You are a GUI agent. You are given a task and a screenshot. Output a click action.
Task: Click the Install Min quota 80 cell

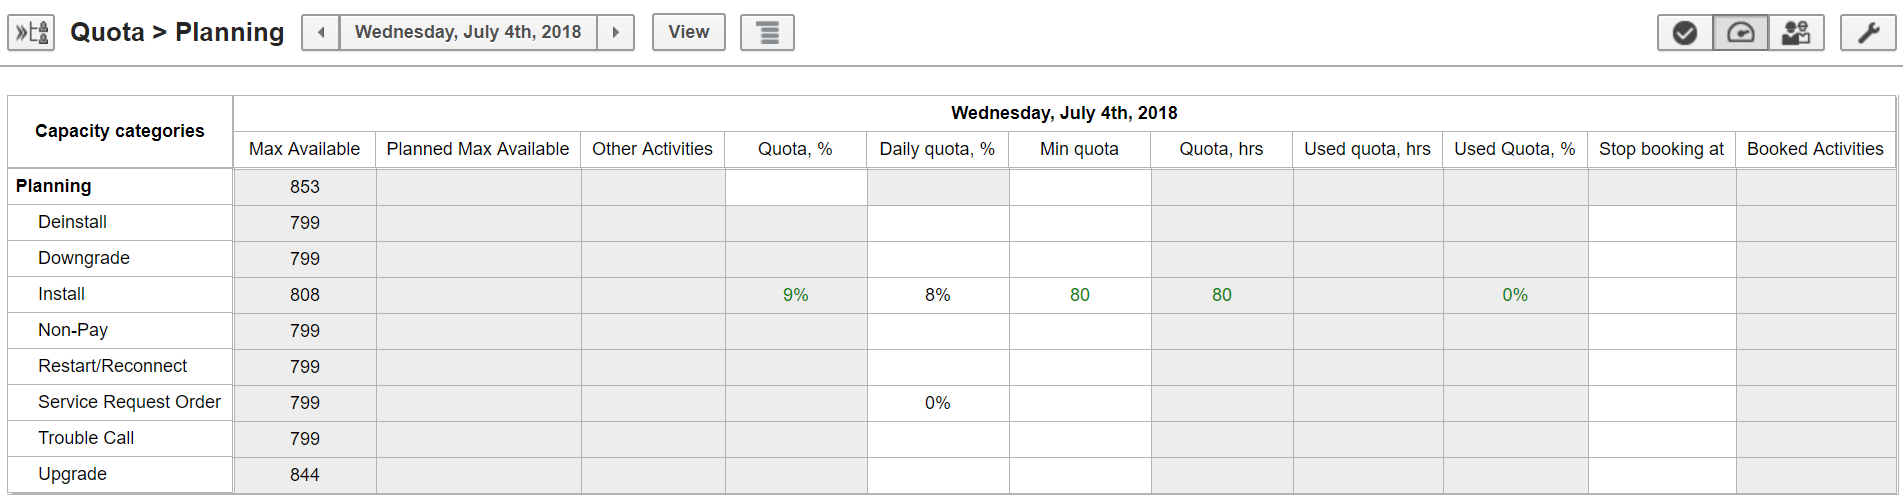click(x=1080, y=295)
